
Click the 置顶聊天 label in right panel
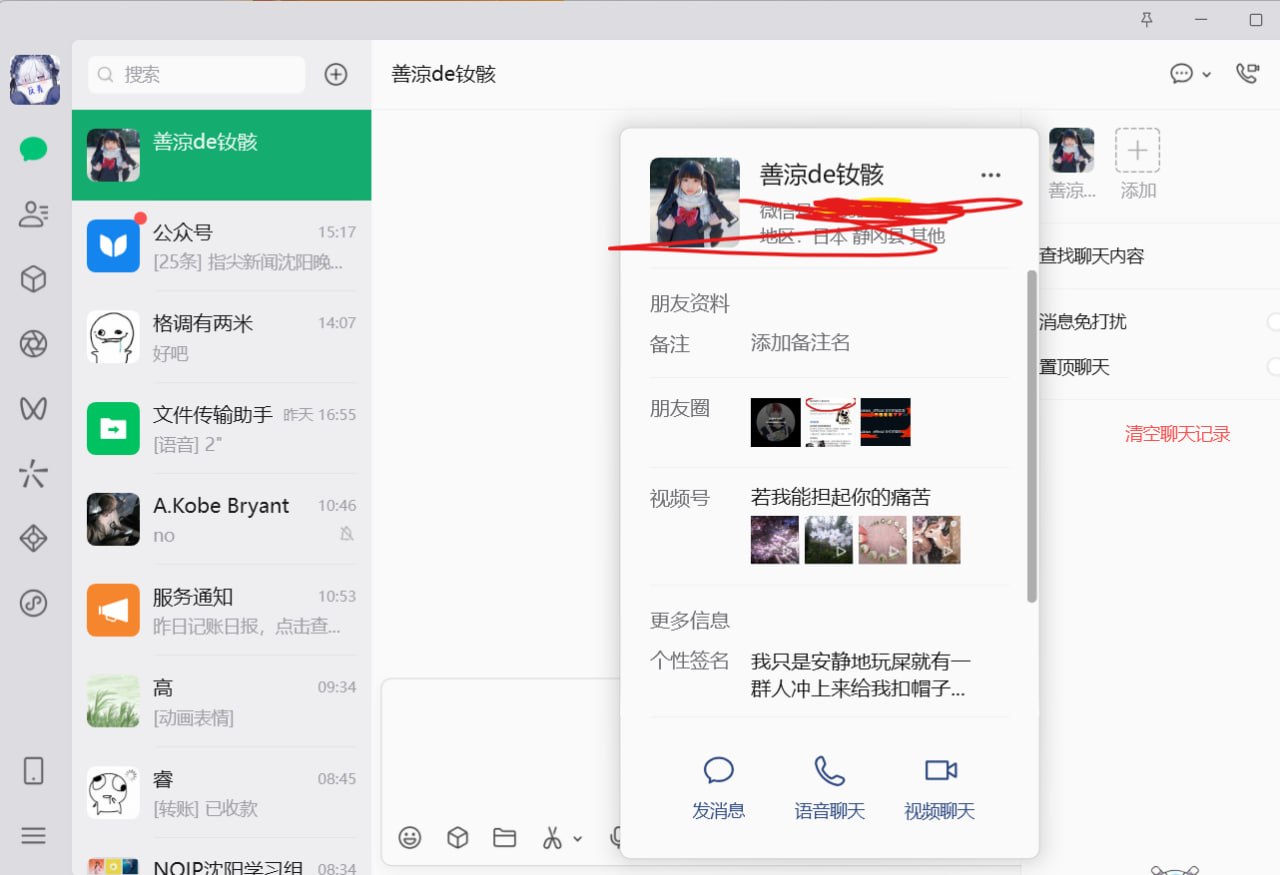[x=1075, y=367]
